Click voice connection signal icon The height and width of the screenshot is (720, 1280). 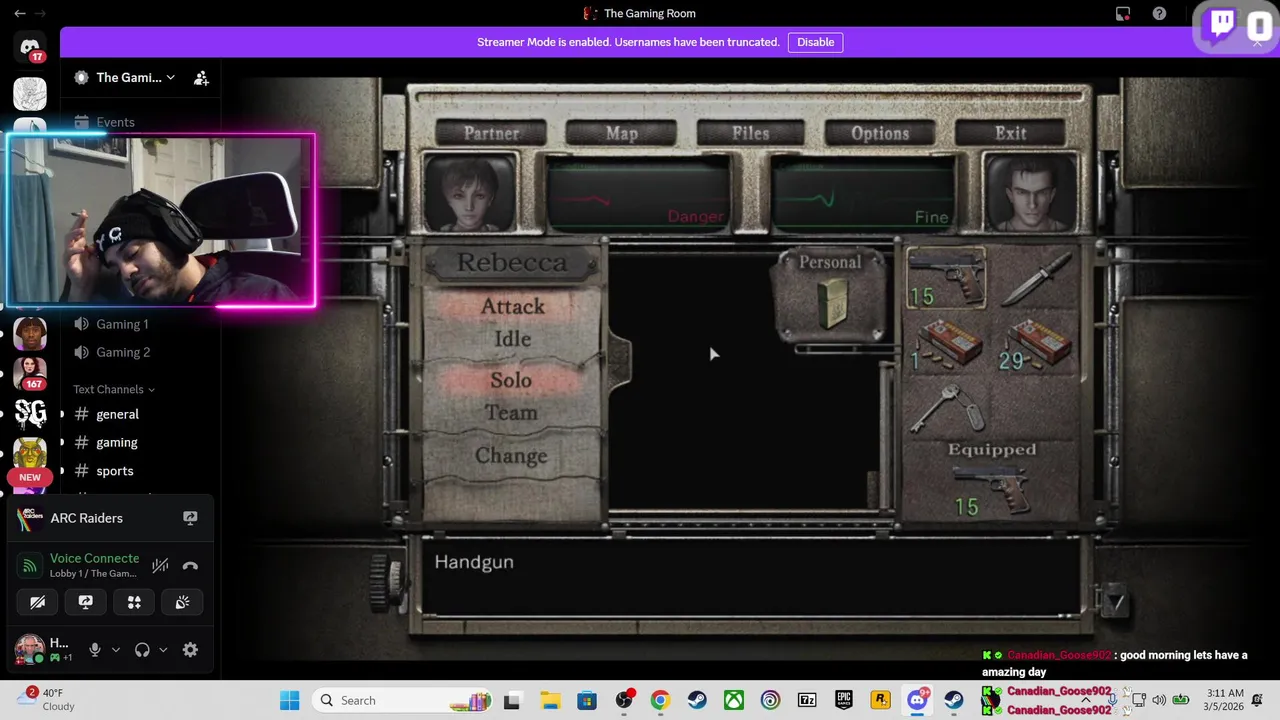[x=30, y=566]
